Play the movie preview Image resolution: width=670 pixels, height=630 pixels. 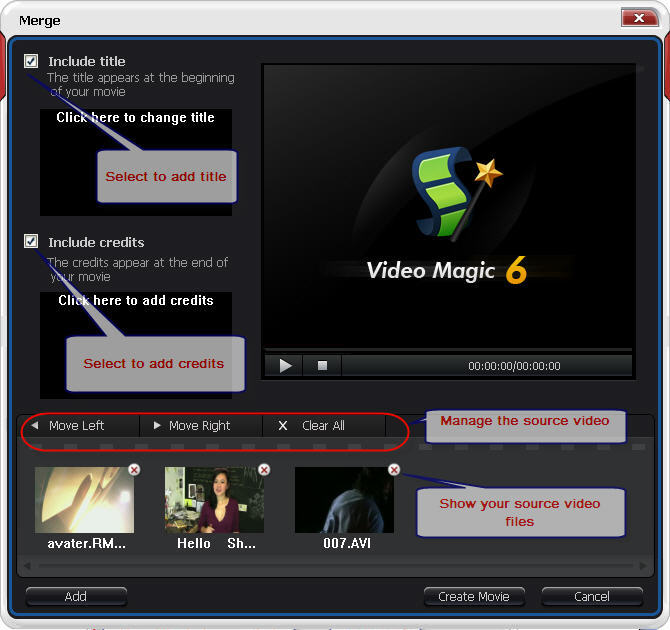click(284, 366)
